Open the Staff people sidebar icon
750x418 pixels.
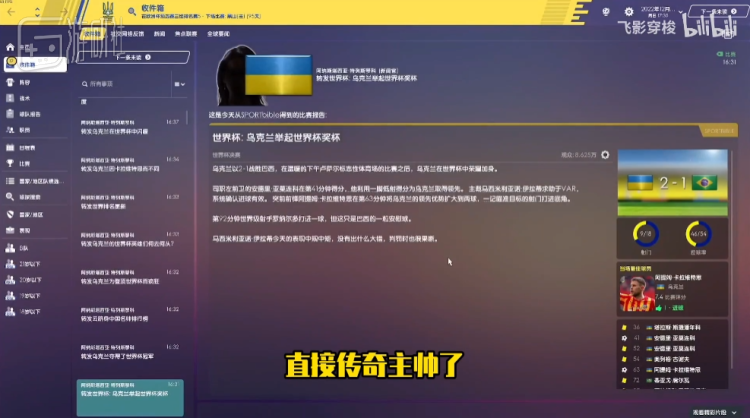click(10, 130)
